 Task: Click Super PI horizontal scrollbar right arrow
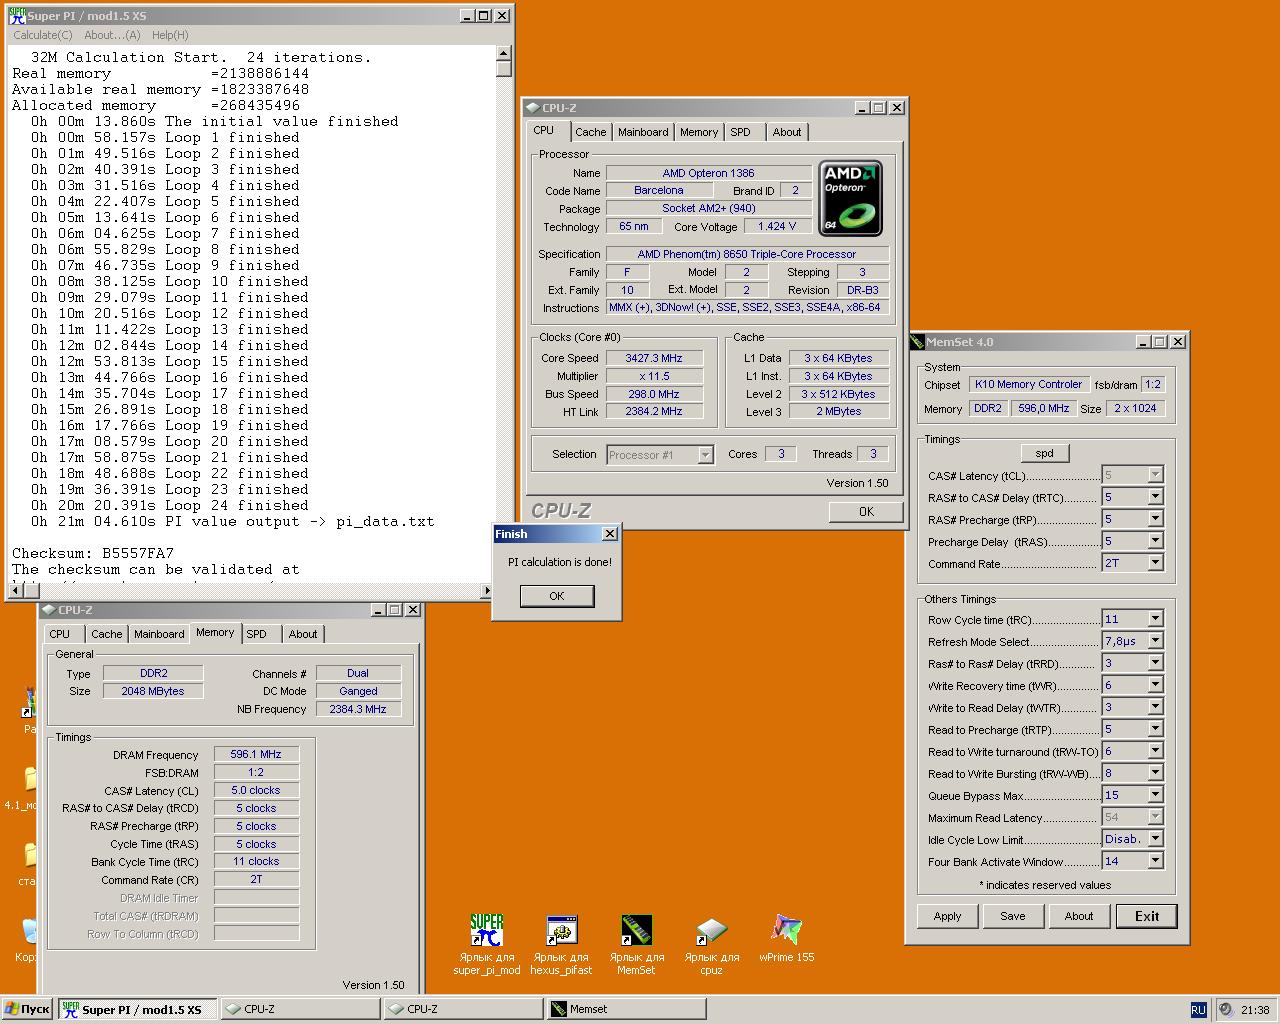click(487, 591)
